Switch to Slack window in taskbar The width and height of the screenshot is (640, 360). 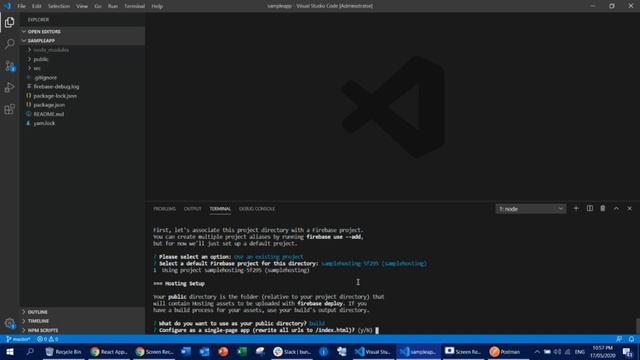tap(292, 352)
